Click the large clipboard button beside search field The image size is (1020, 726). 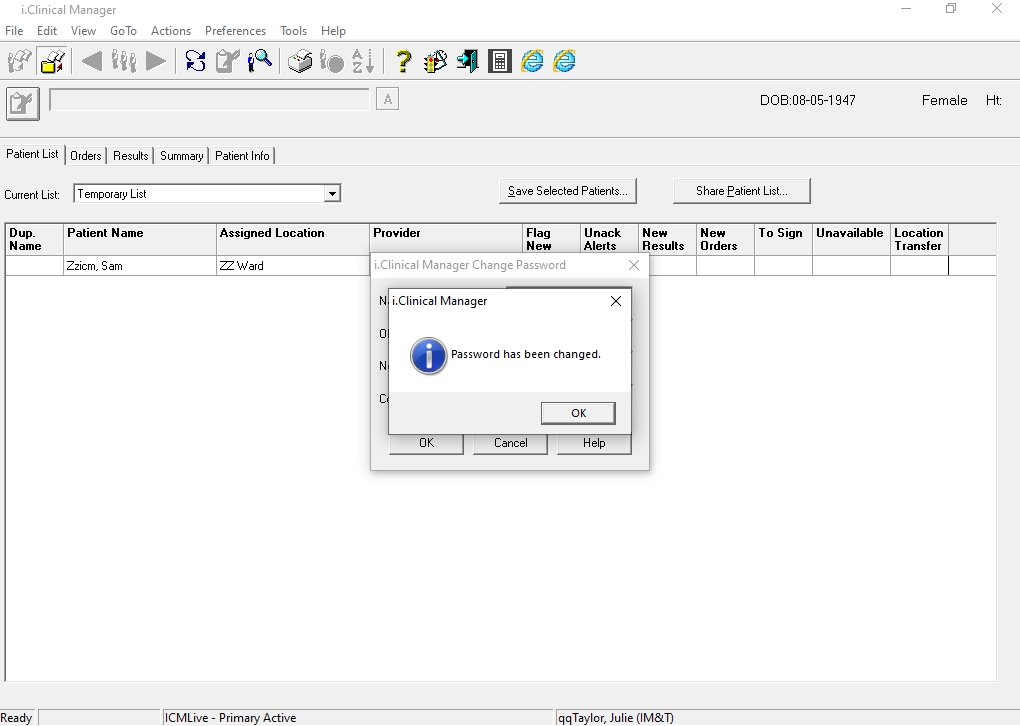[x=23, y=103]
